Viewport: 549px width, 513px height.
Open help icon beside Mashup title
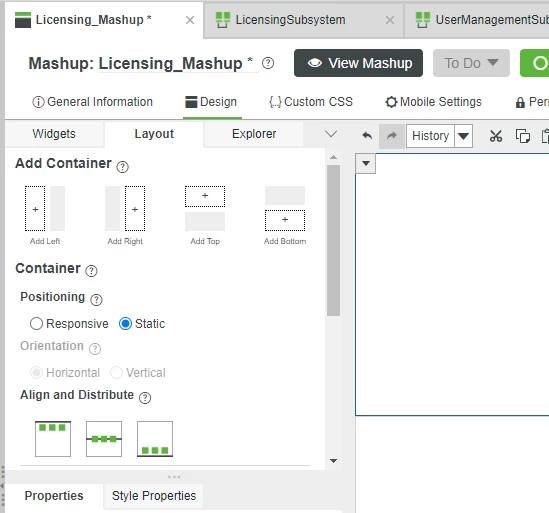pyautogui.click(x=268, y=63)
